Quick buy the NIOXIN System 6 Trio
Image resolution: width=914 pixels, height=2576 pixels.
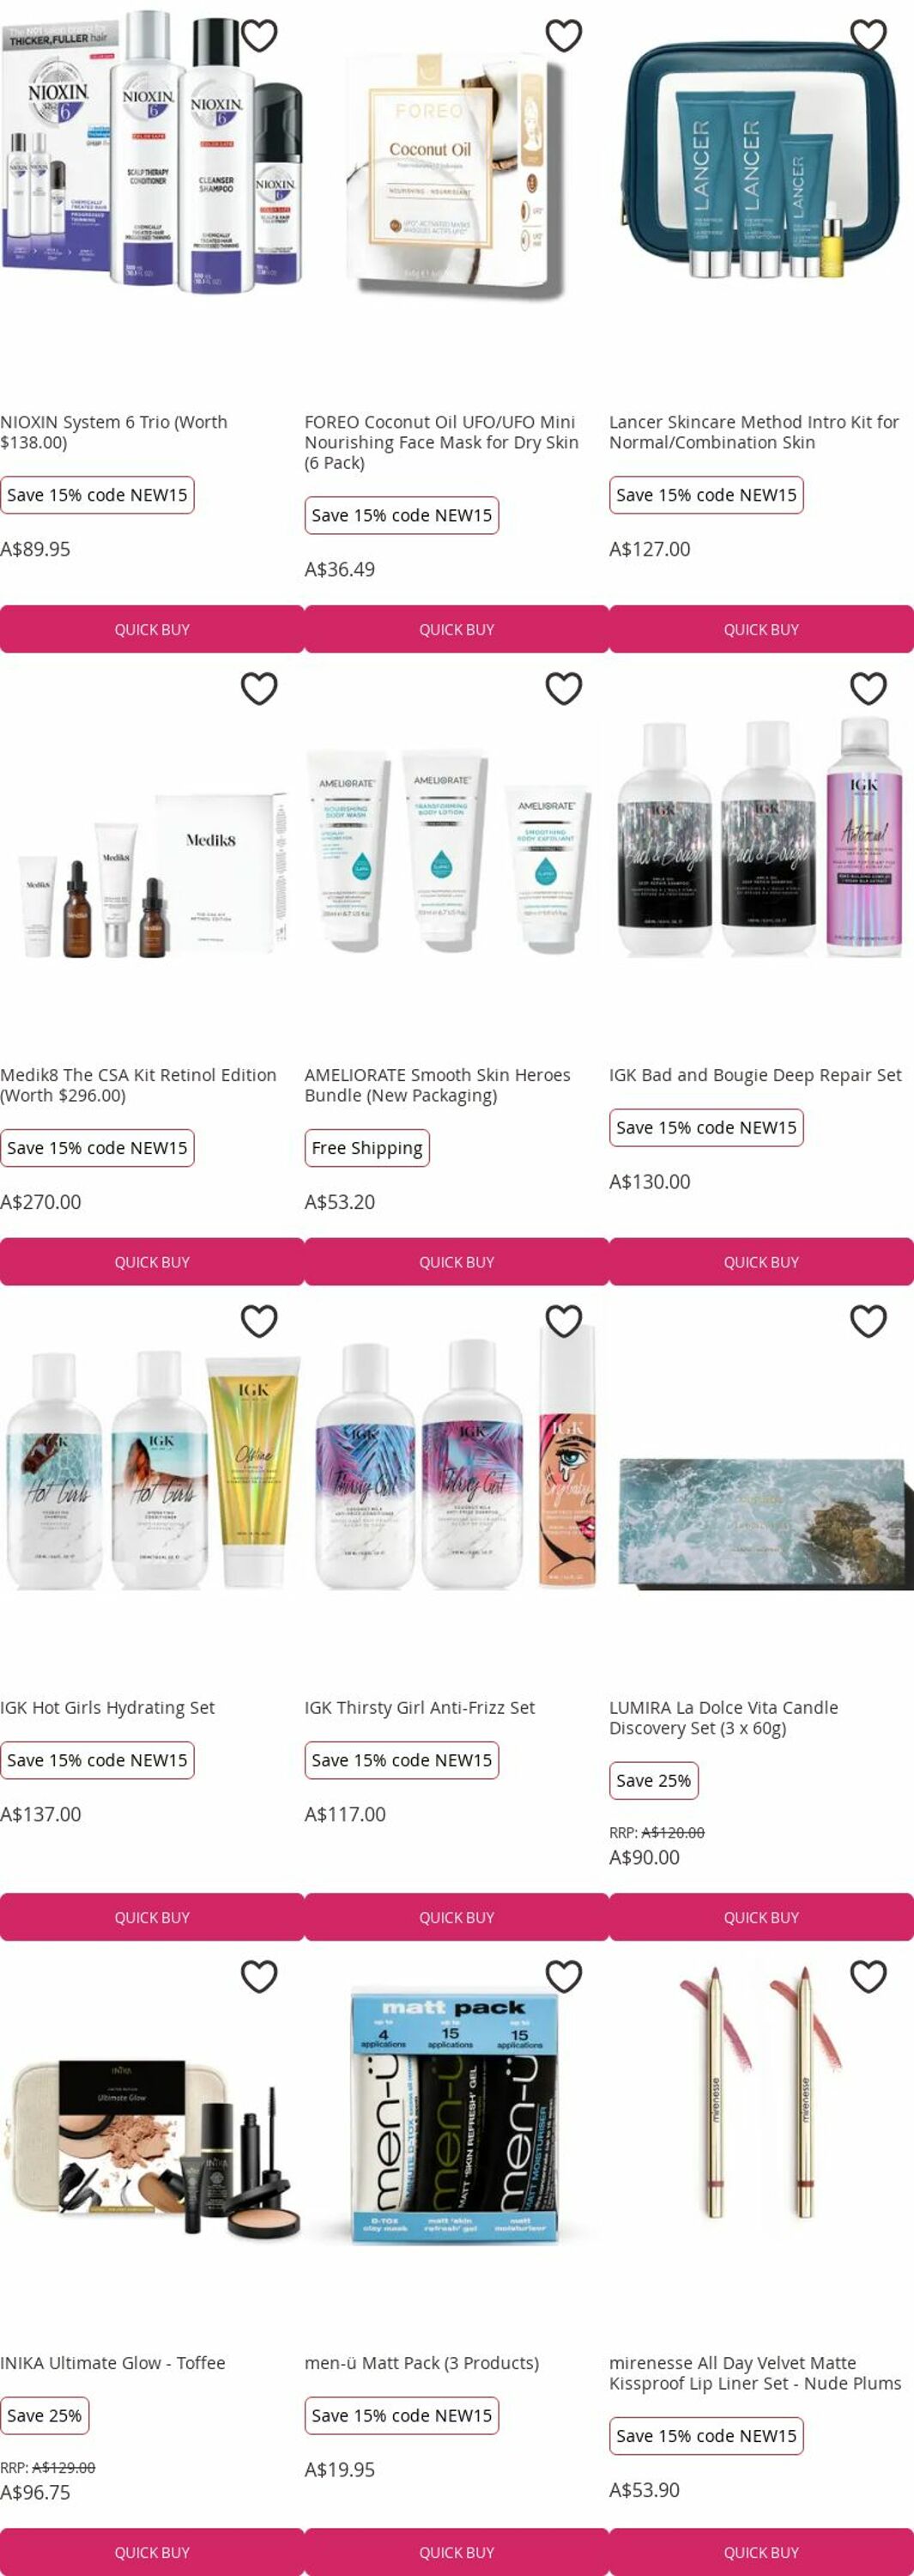152,629
